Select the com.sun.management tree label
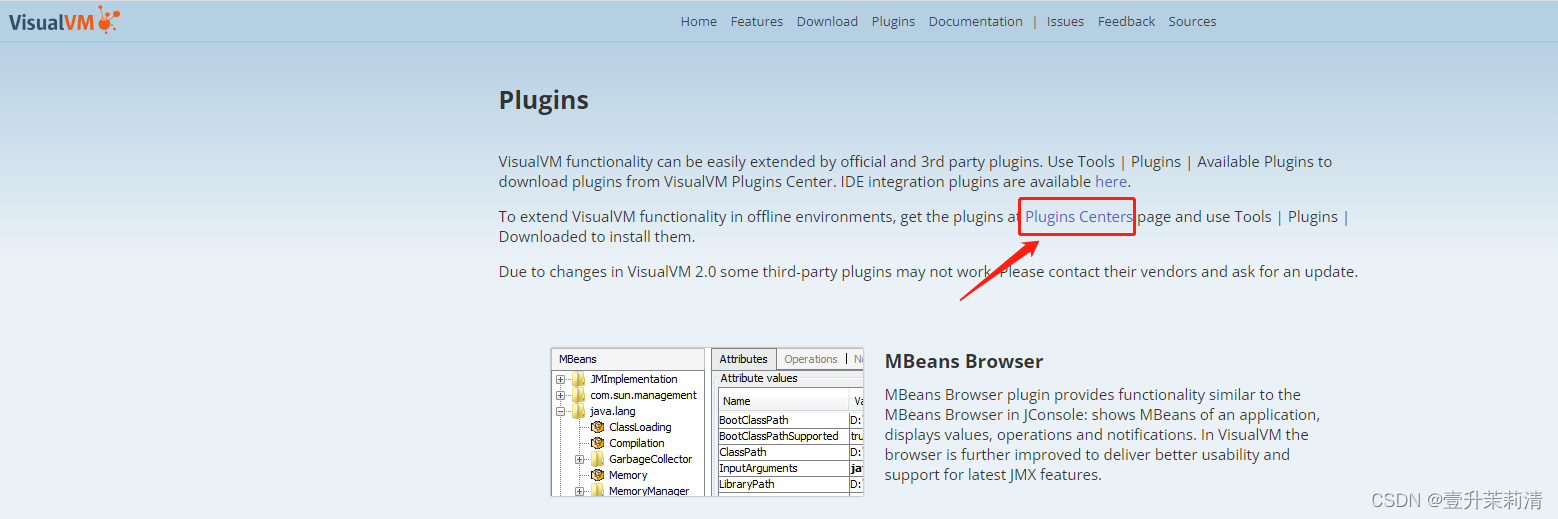 point(643,395)
